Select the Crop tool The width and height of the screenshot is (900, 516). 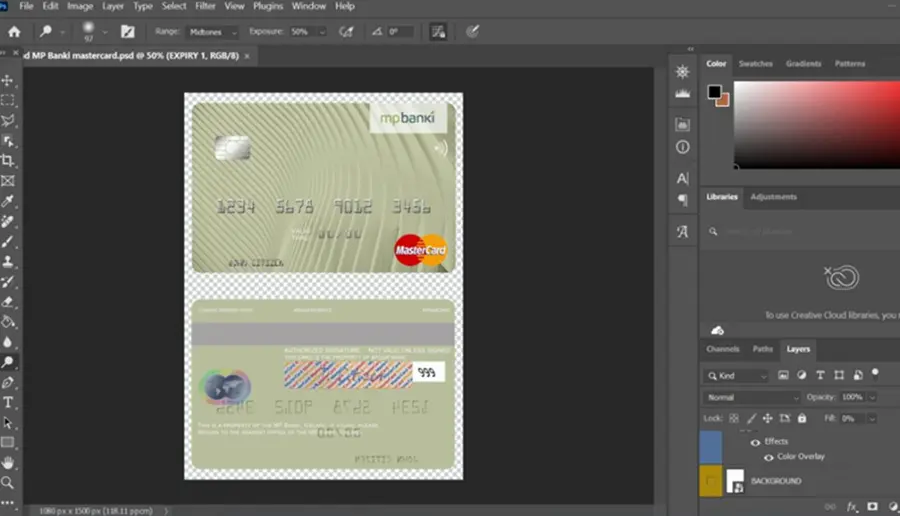pos(7,161)
